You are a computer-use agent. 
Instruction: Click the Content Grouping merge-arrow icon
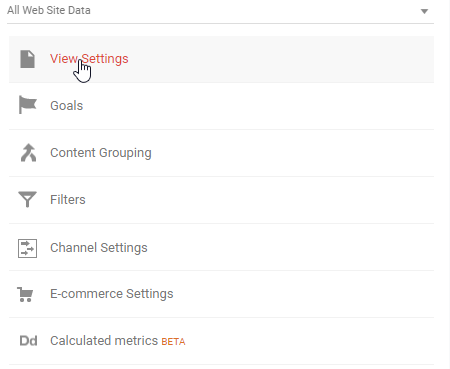pyautogui.click(x=28, y=153)
